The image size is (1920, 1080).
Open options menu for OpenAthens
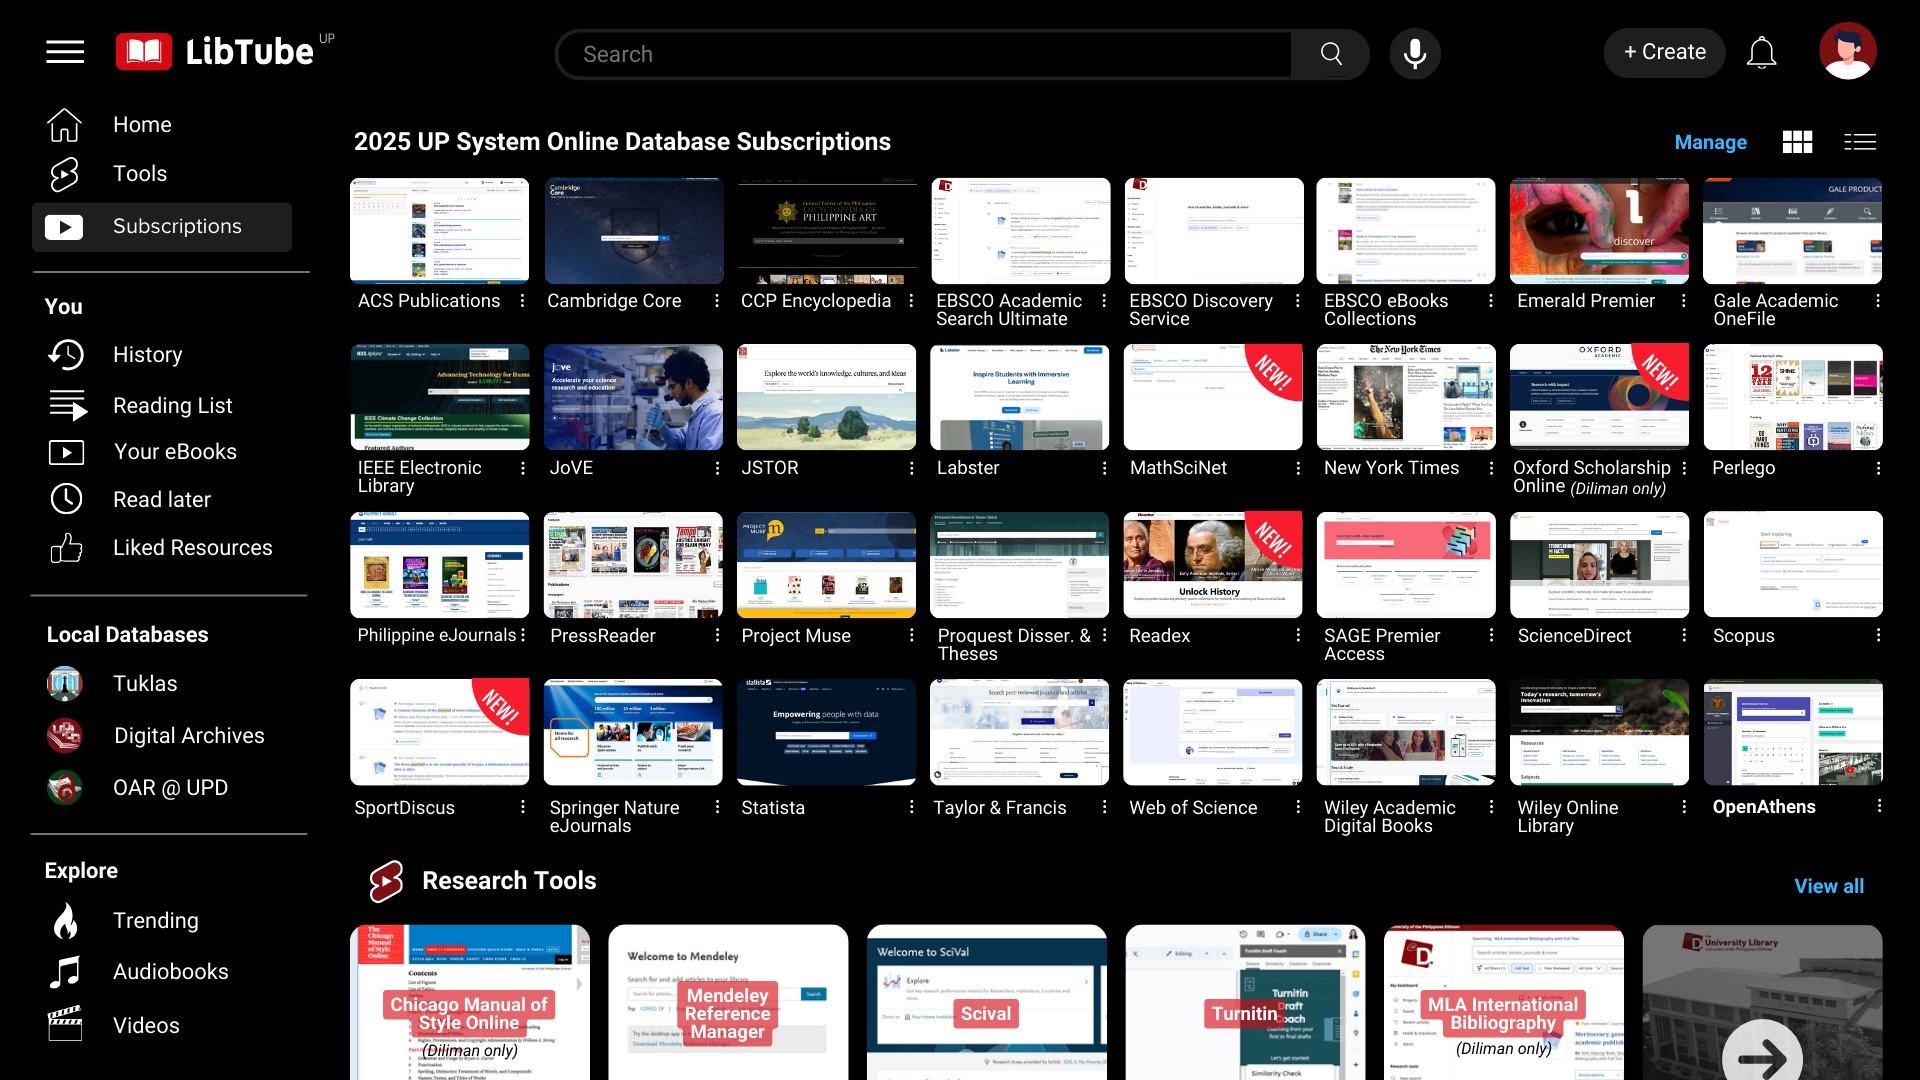(1878, 806)
